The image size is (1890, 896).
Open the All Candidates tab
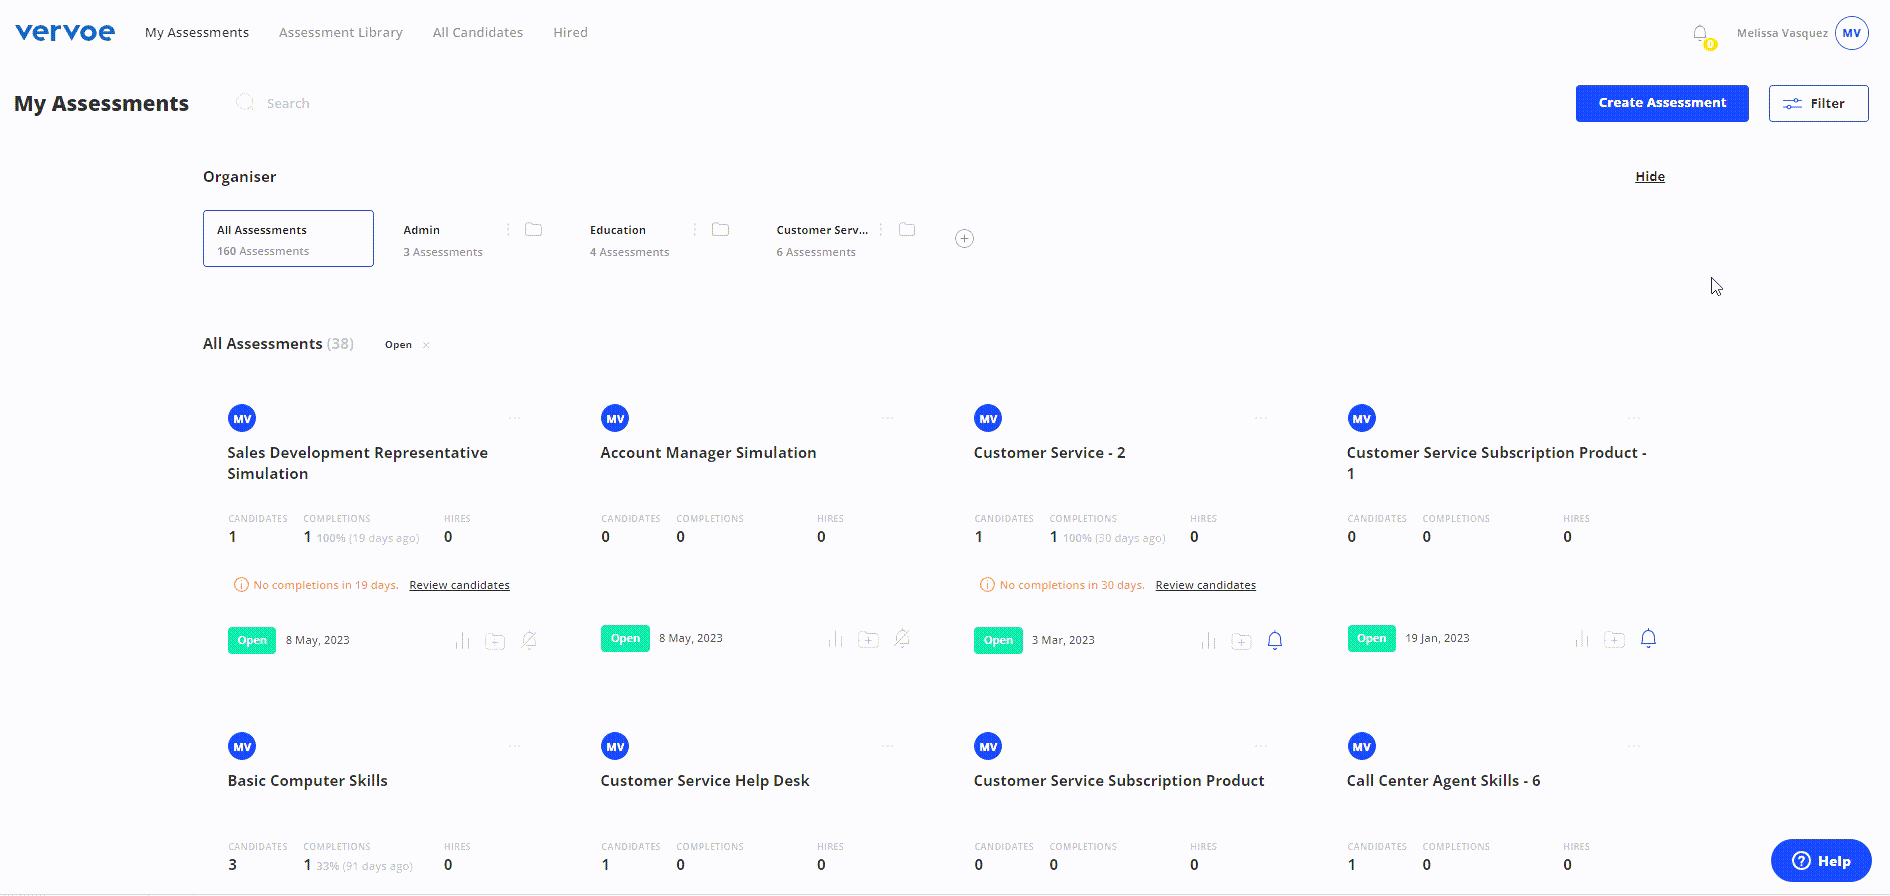(478, 33)
